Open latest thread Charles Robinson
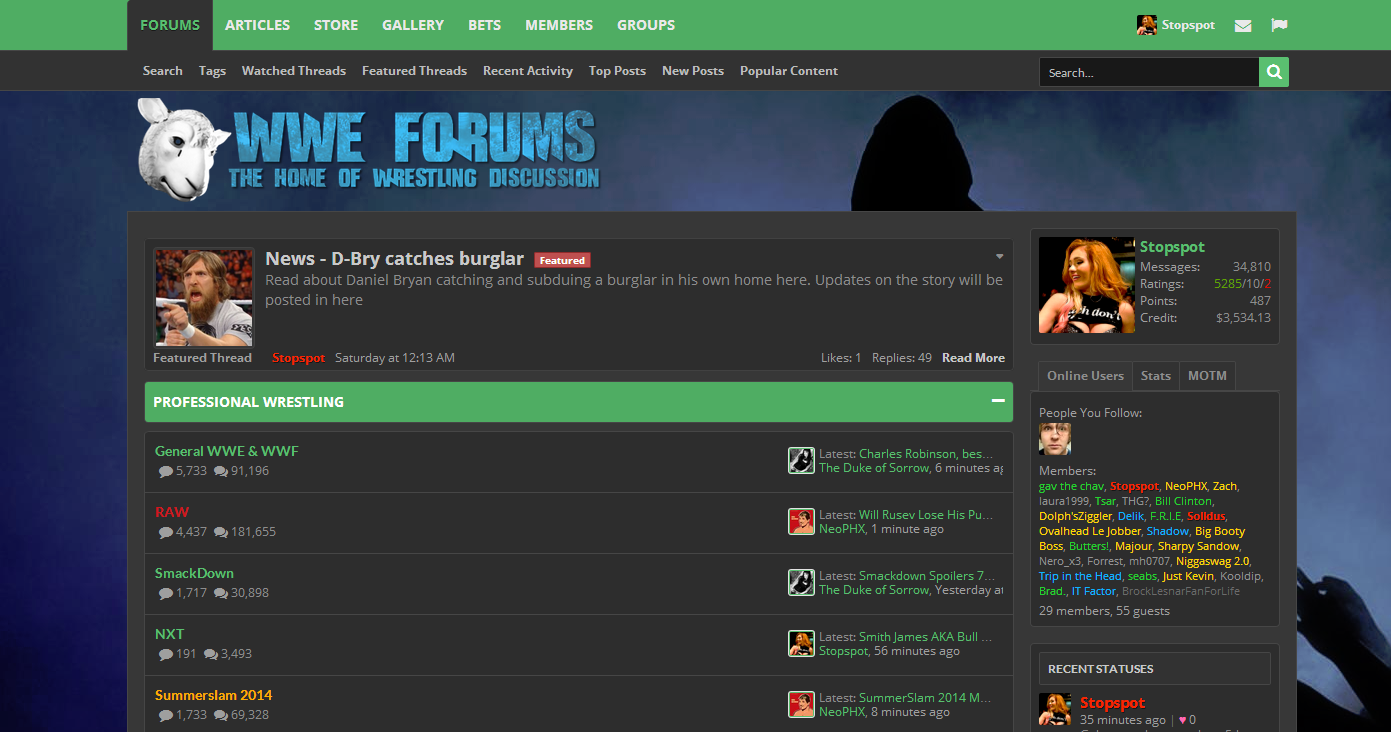The width and height of the screenshot is (1391, 732). click(x=926, y=454)
